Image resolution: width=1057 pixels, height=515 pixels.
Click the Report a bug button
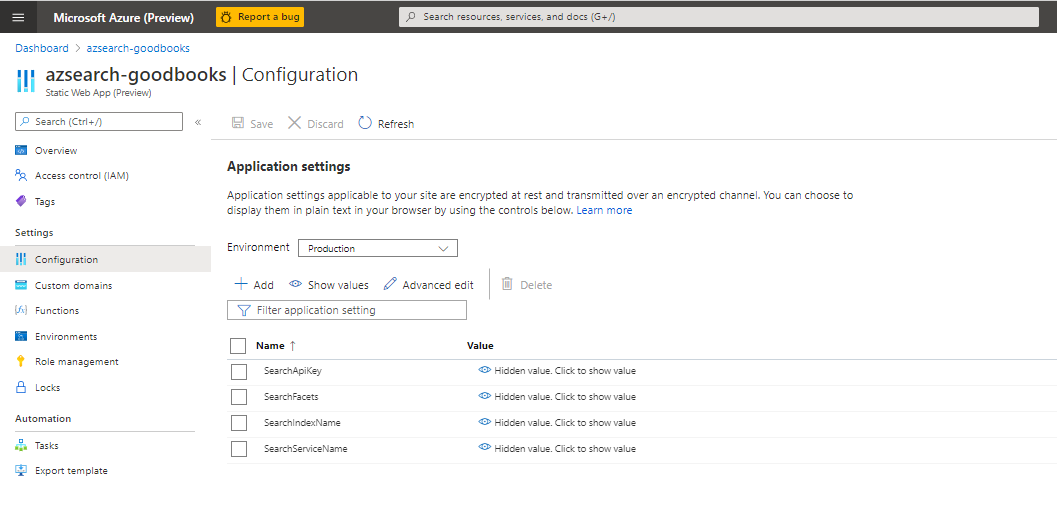(260, 17)
